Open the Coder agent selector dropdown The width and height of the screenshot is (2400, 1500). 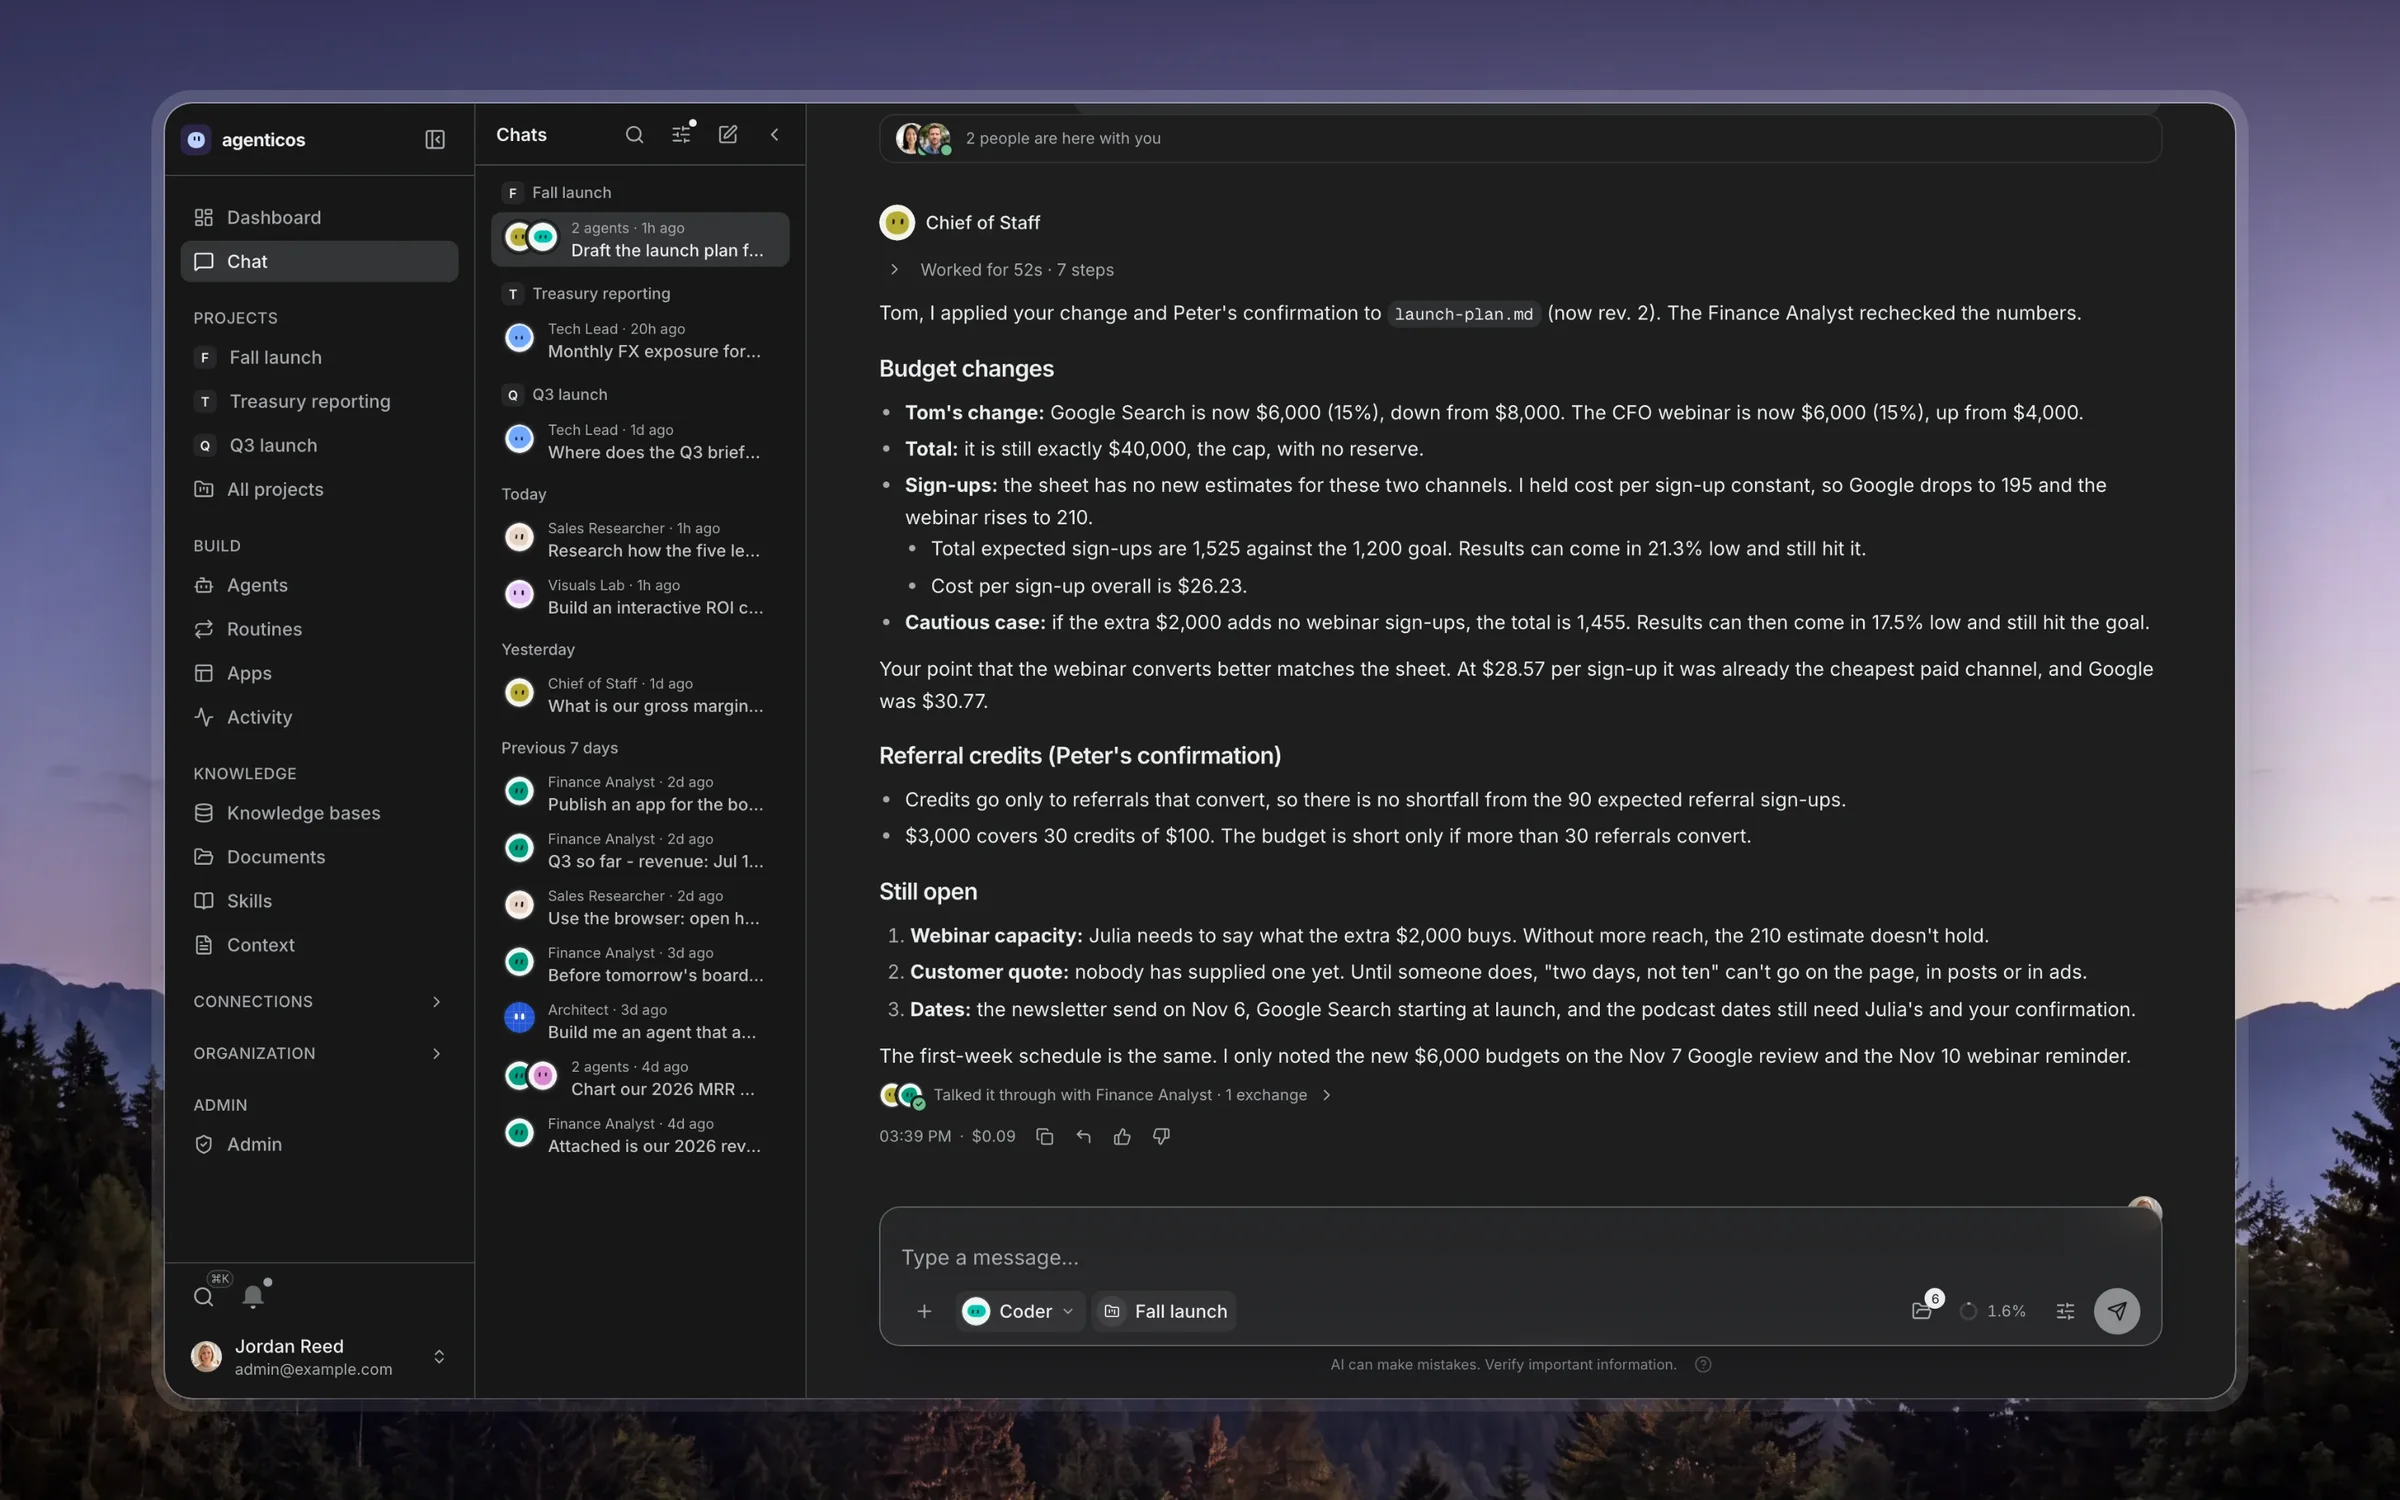click(x=1019, y=1311)
